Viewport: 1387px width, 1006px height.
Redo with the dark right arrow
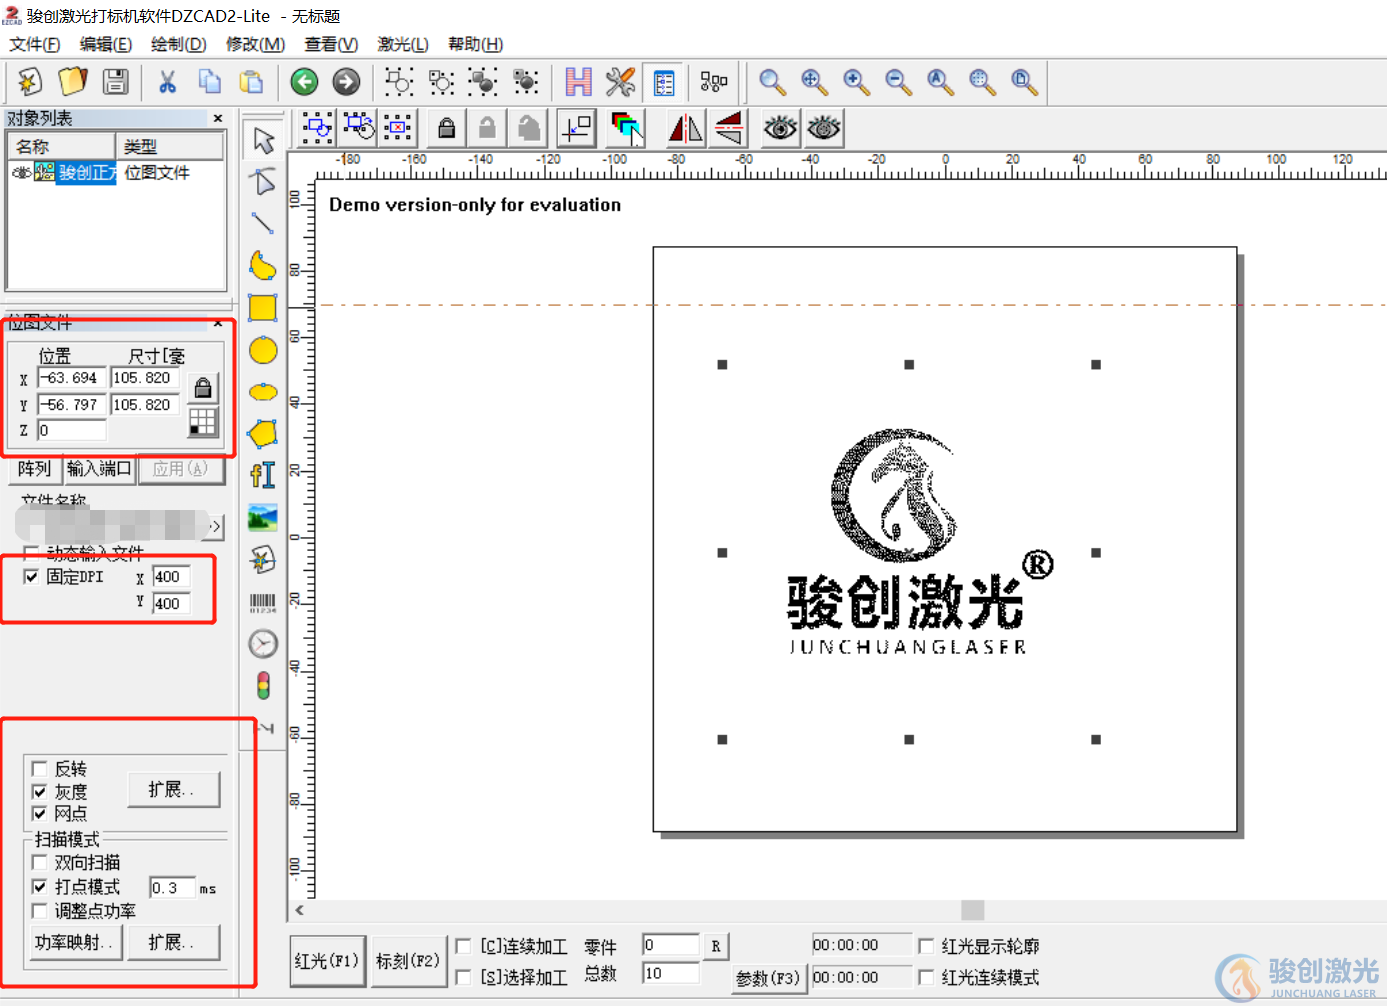(x=346, y=81)
